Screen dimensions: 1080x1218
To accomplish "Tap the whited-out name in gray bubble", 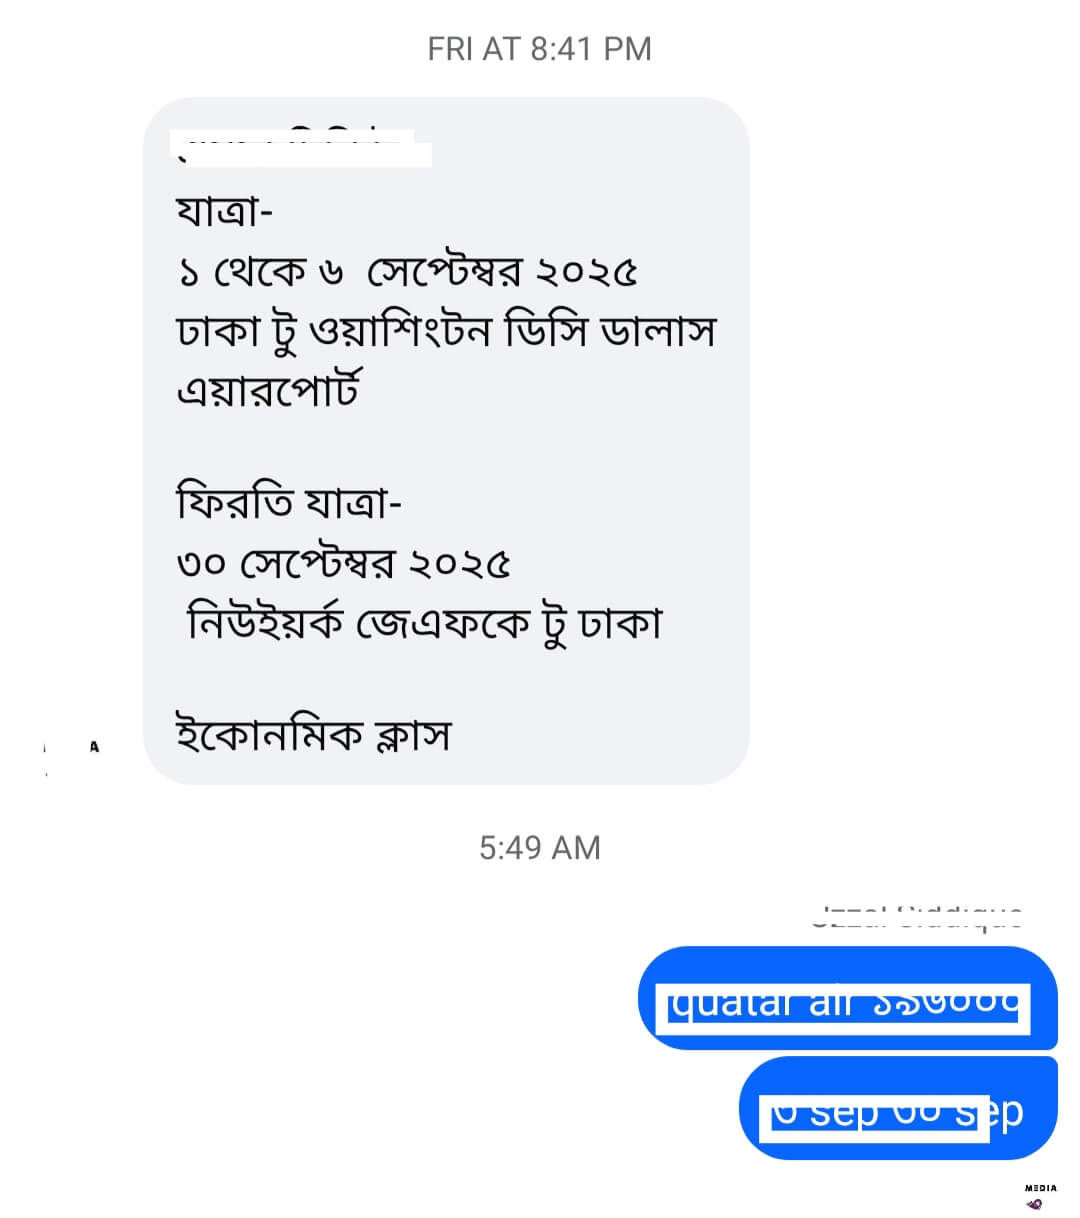I will [x=304, y=148].
